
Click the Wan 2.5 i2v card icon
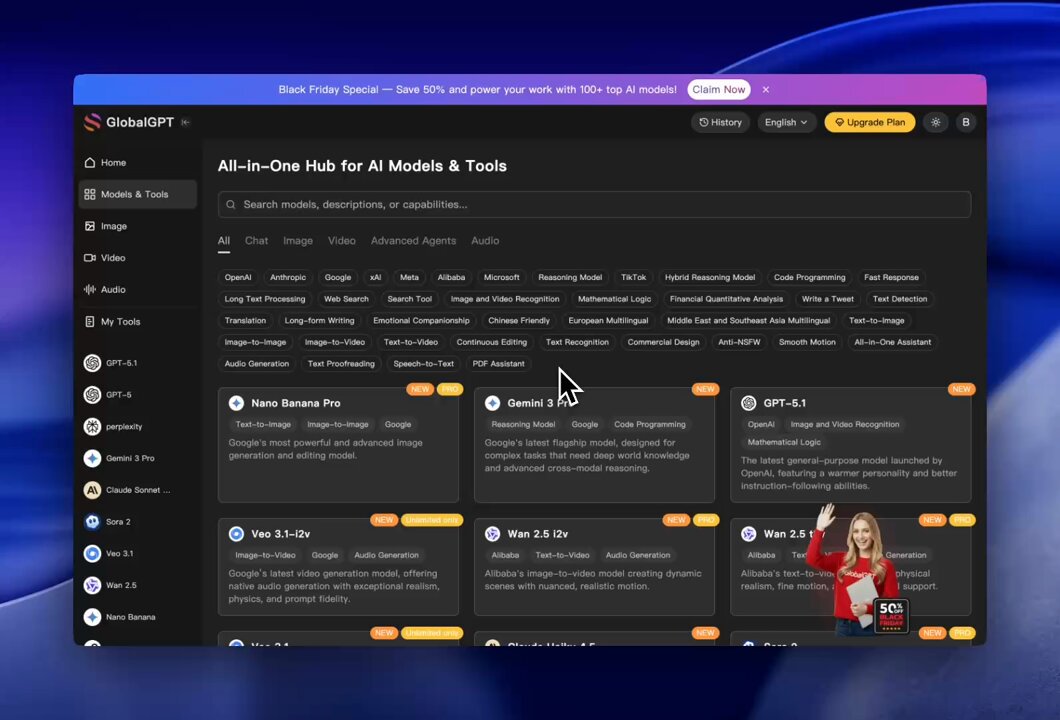point(492,534)
